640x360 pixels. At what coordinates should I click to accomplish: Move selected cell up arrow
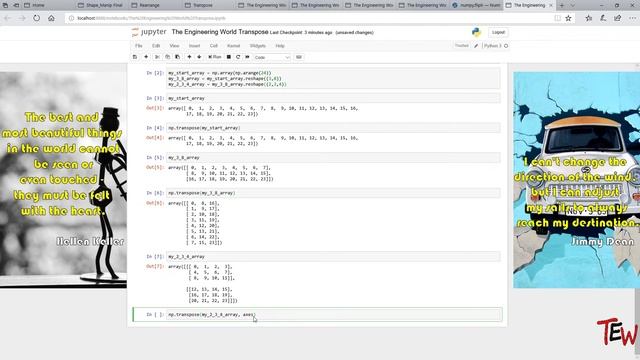click(189, 57)
